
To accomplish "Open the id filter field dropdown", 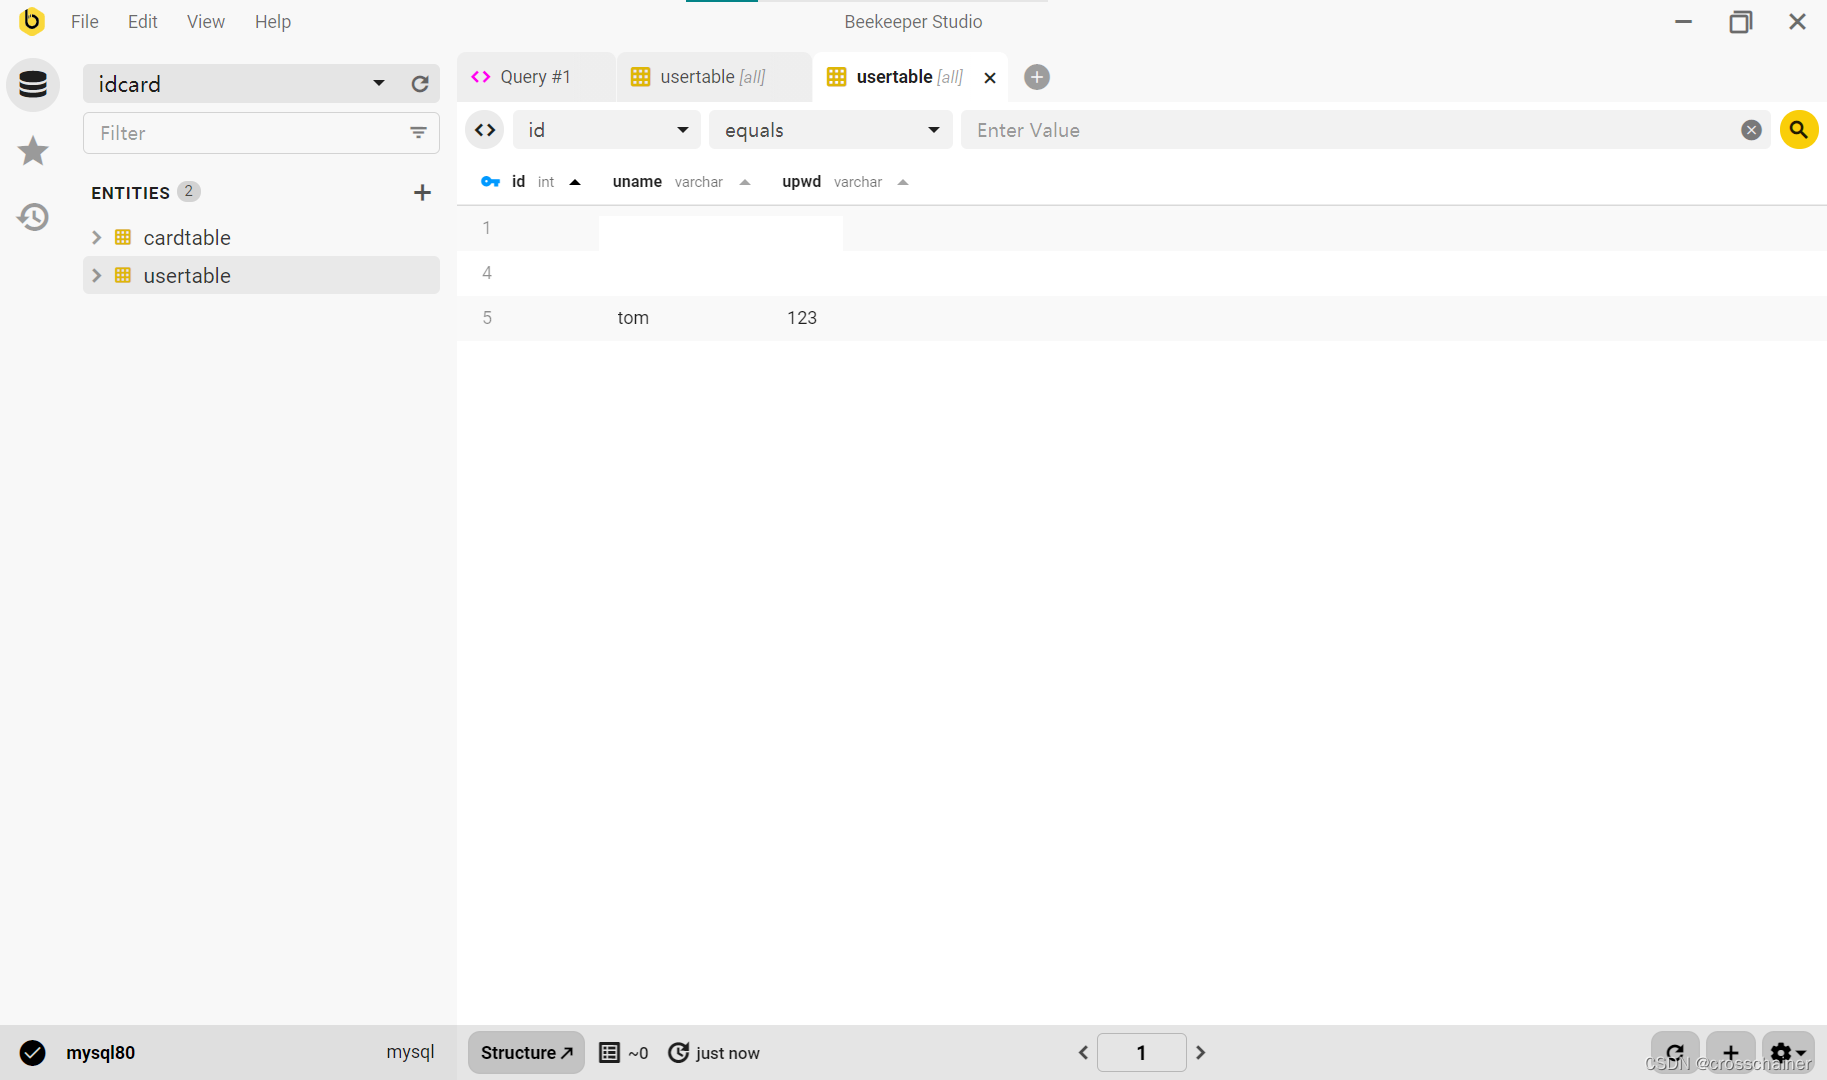I will point(607,130).
